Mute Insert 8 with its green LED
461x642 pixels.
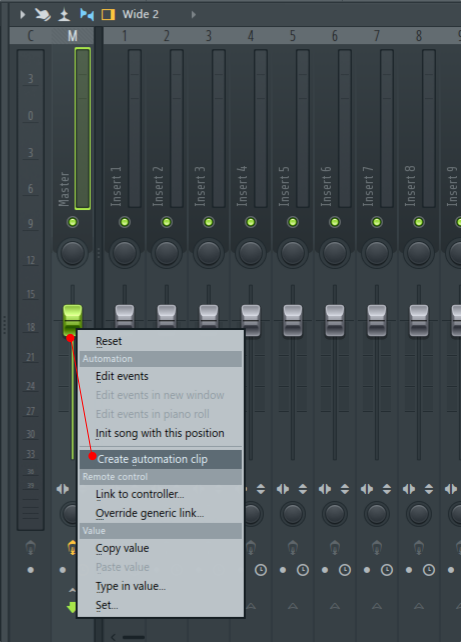419,222
